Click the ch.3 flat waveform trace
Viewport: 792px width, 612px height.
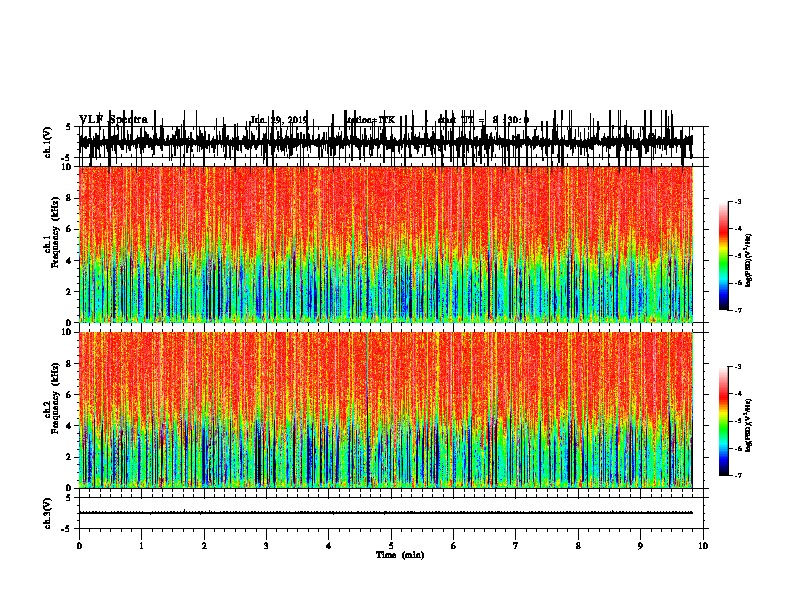385,513
